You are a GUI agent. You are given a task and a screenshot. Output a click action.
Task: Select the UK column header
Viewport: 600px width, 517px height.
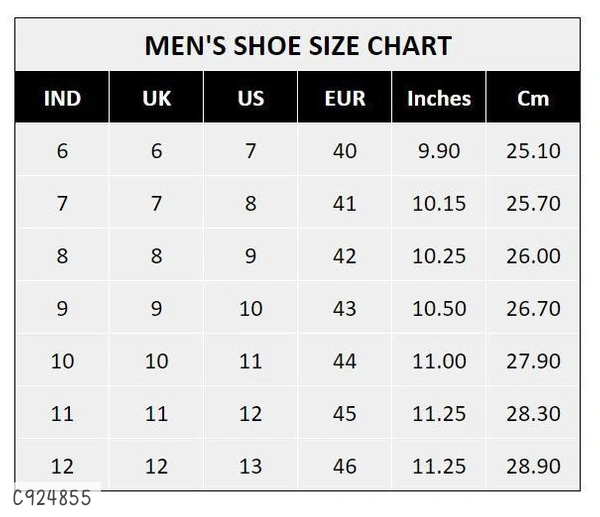click(x=156, y=99)
